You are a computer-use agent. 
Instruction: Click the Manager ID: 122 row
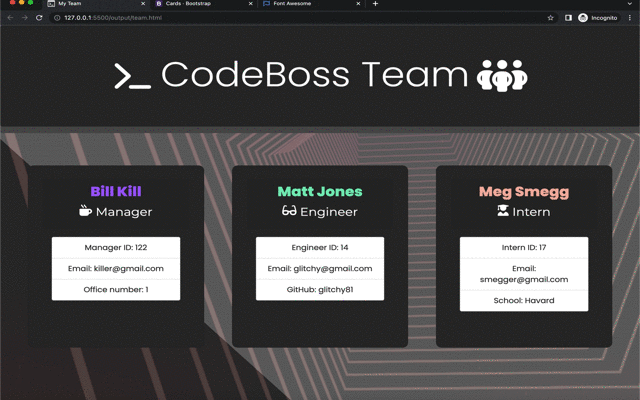point(116,247)
